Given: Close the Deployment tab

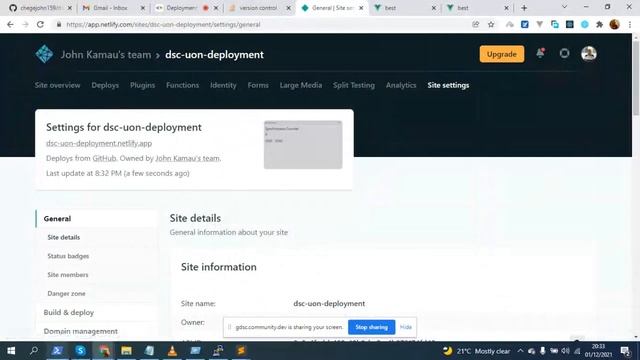Looking at the screenshot, I should 216,8.
